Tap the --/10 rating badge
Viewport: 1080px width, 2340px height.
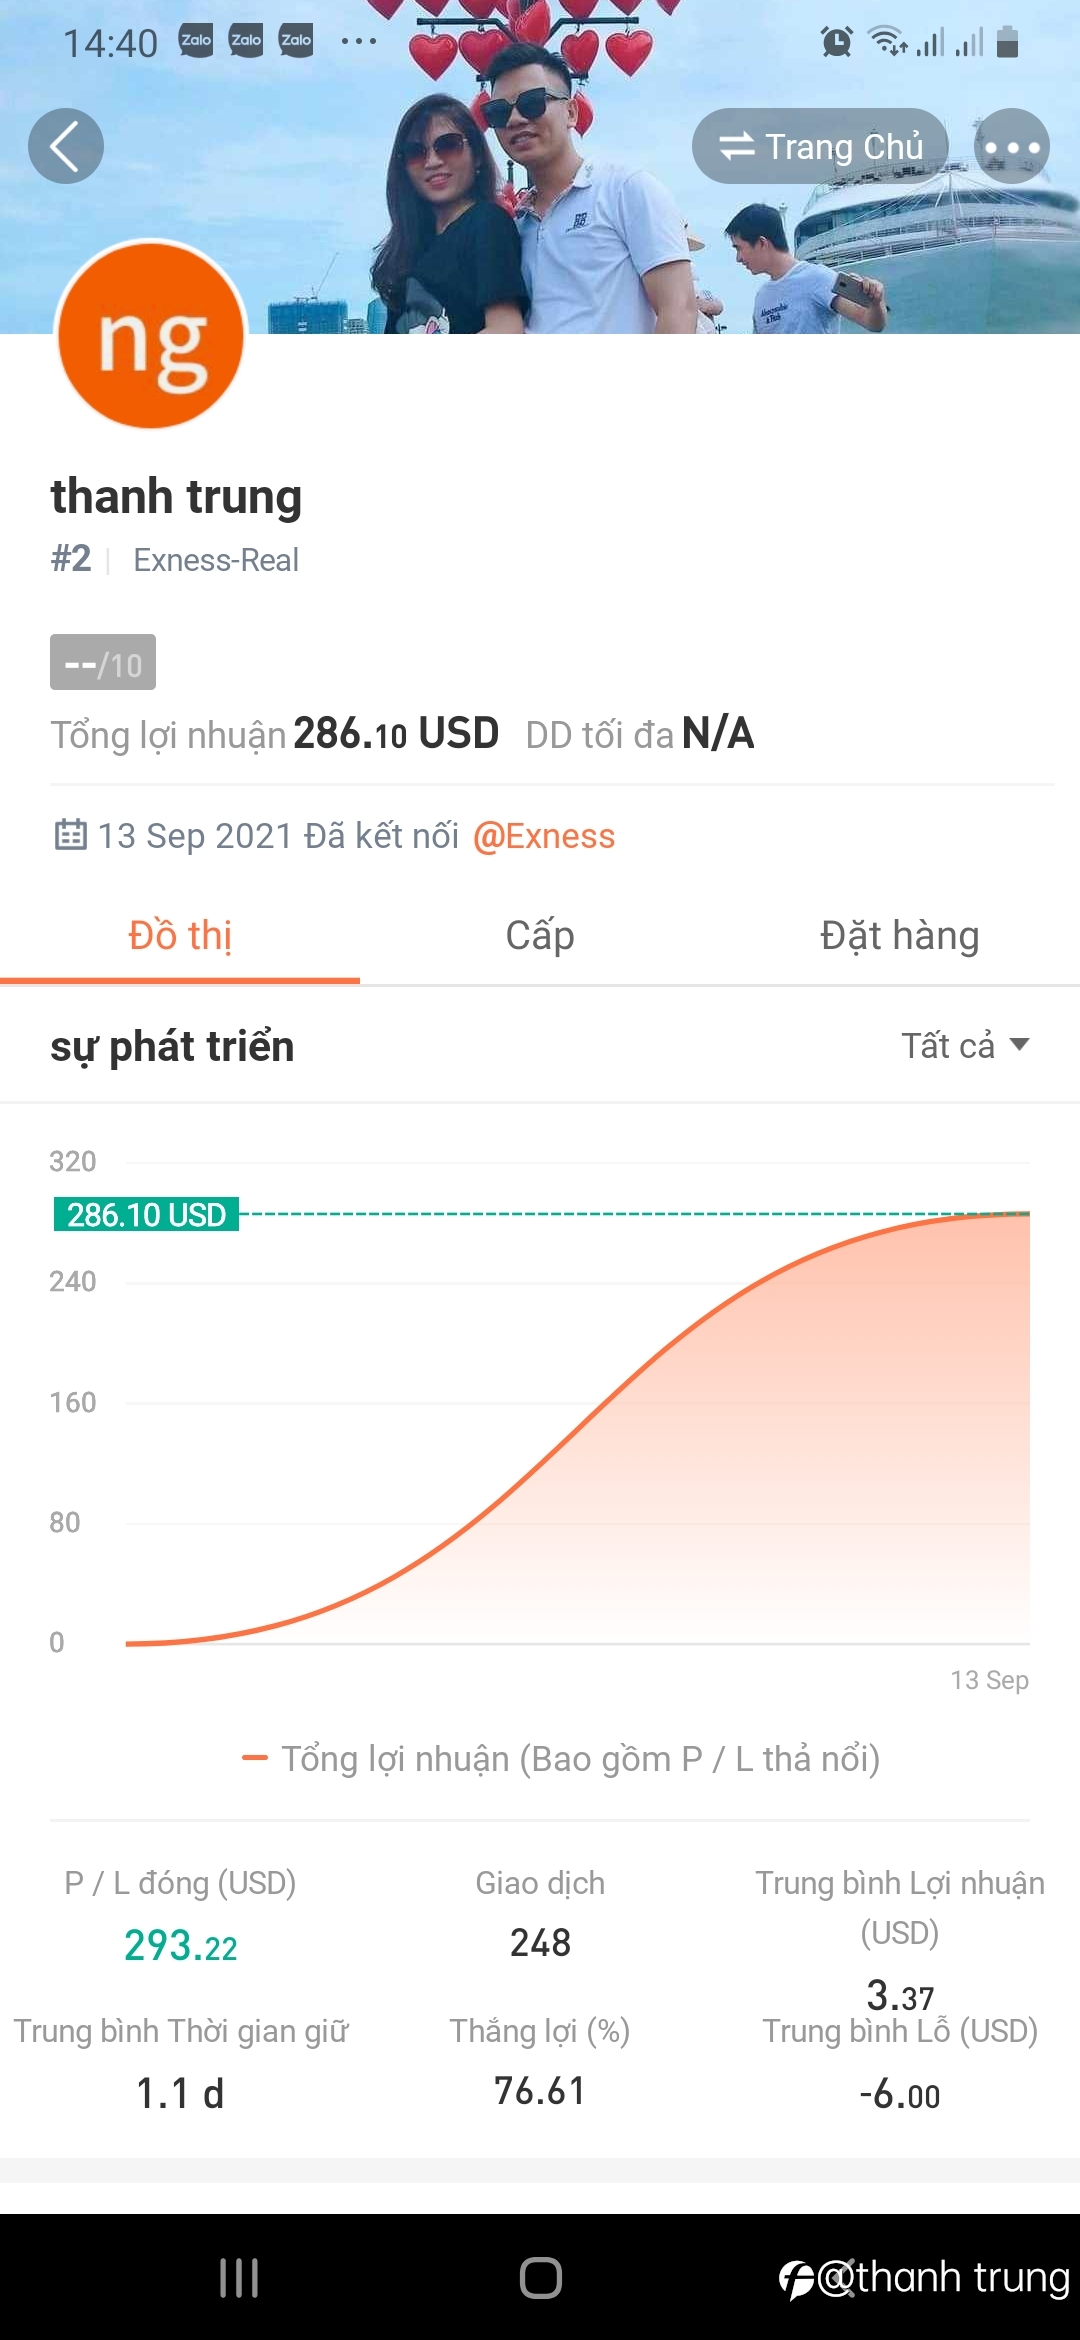point(103,662)
